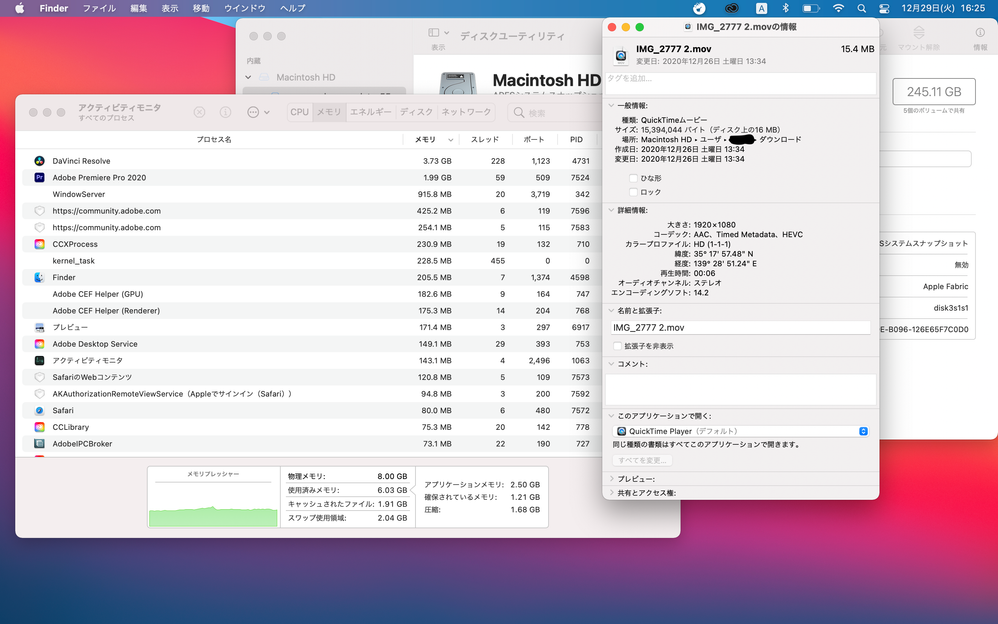Click the DaVinci Resolve process icon
The height and width of the screenshot is (624, 998).
[39, 161]
